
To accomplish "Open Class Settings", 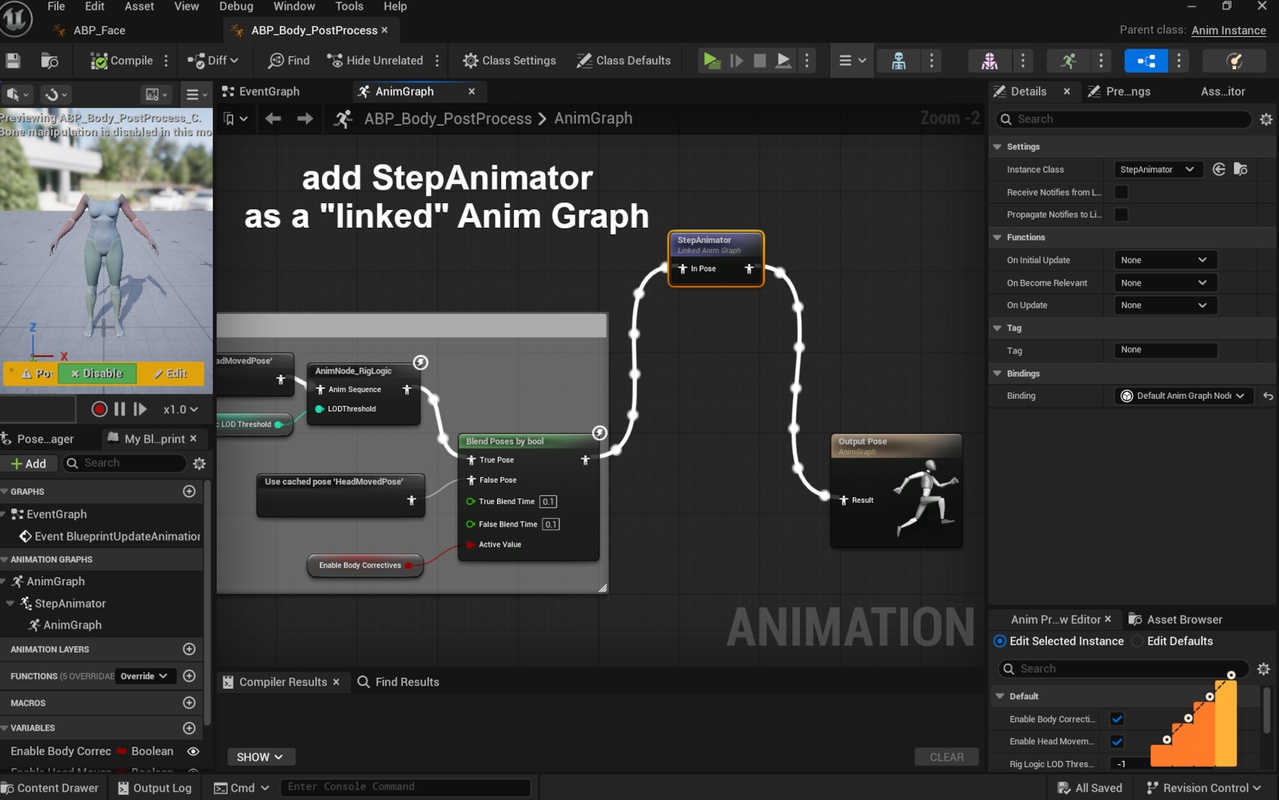I will click(x=509, y=61).
